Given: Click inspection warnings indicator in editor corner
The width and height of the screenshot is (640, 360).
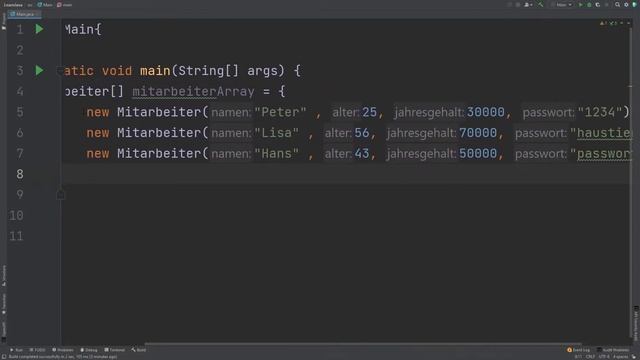Looking at the screenshot, I should 609,23.
